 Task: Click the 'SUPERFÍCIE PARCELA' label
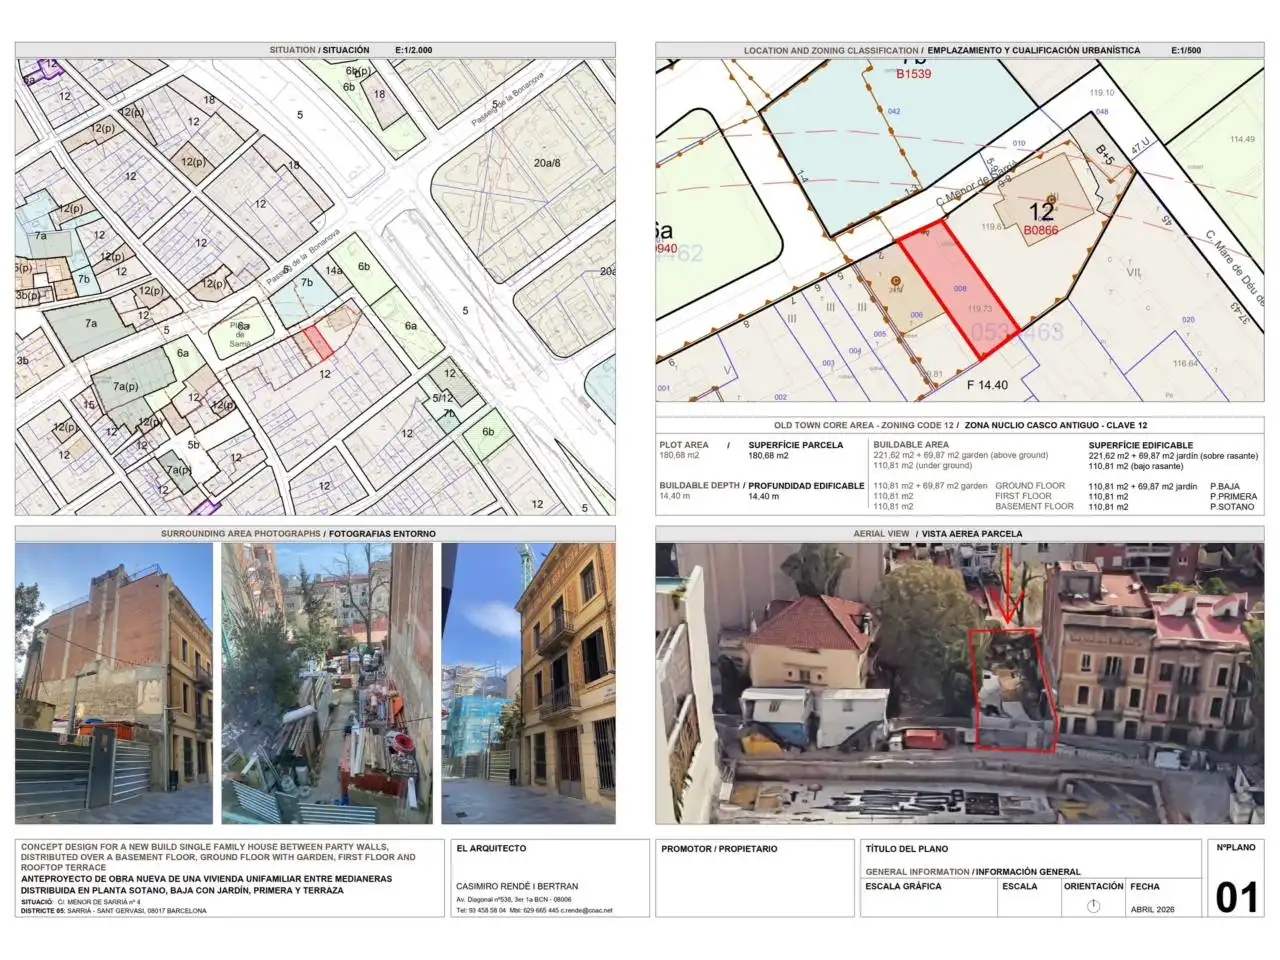click(796, 445)
